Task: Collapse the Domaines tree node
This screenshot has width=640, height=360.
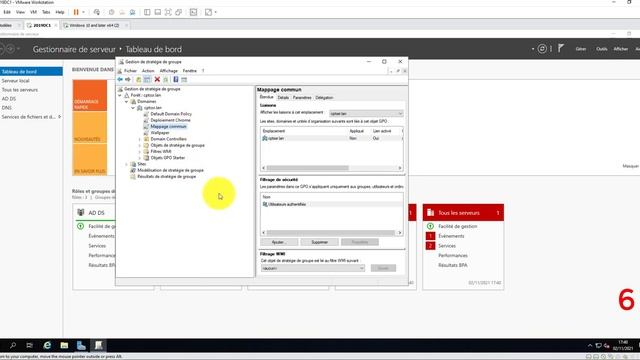Action: click(x=127, y=101)
